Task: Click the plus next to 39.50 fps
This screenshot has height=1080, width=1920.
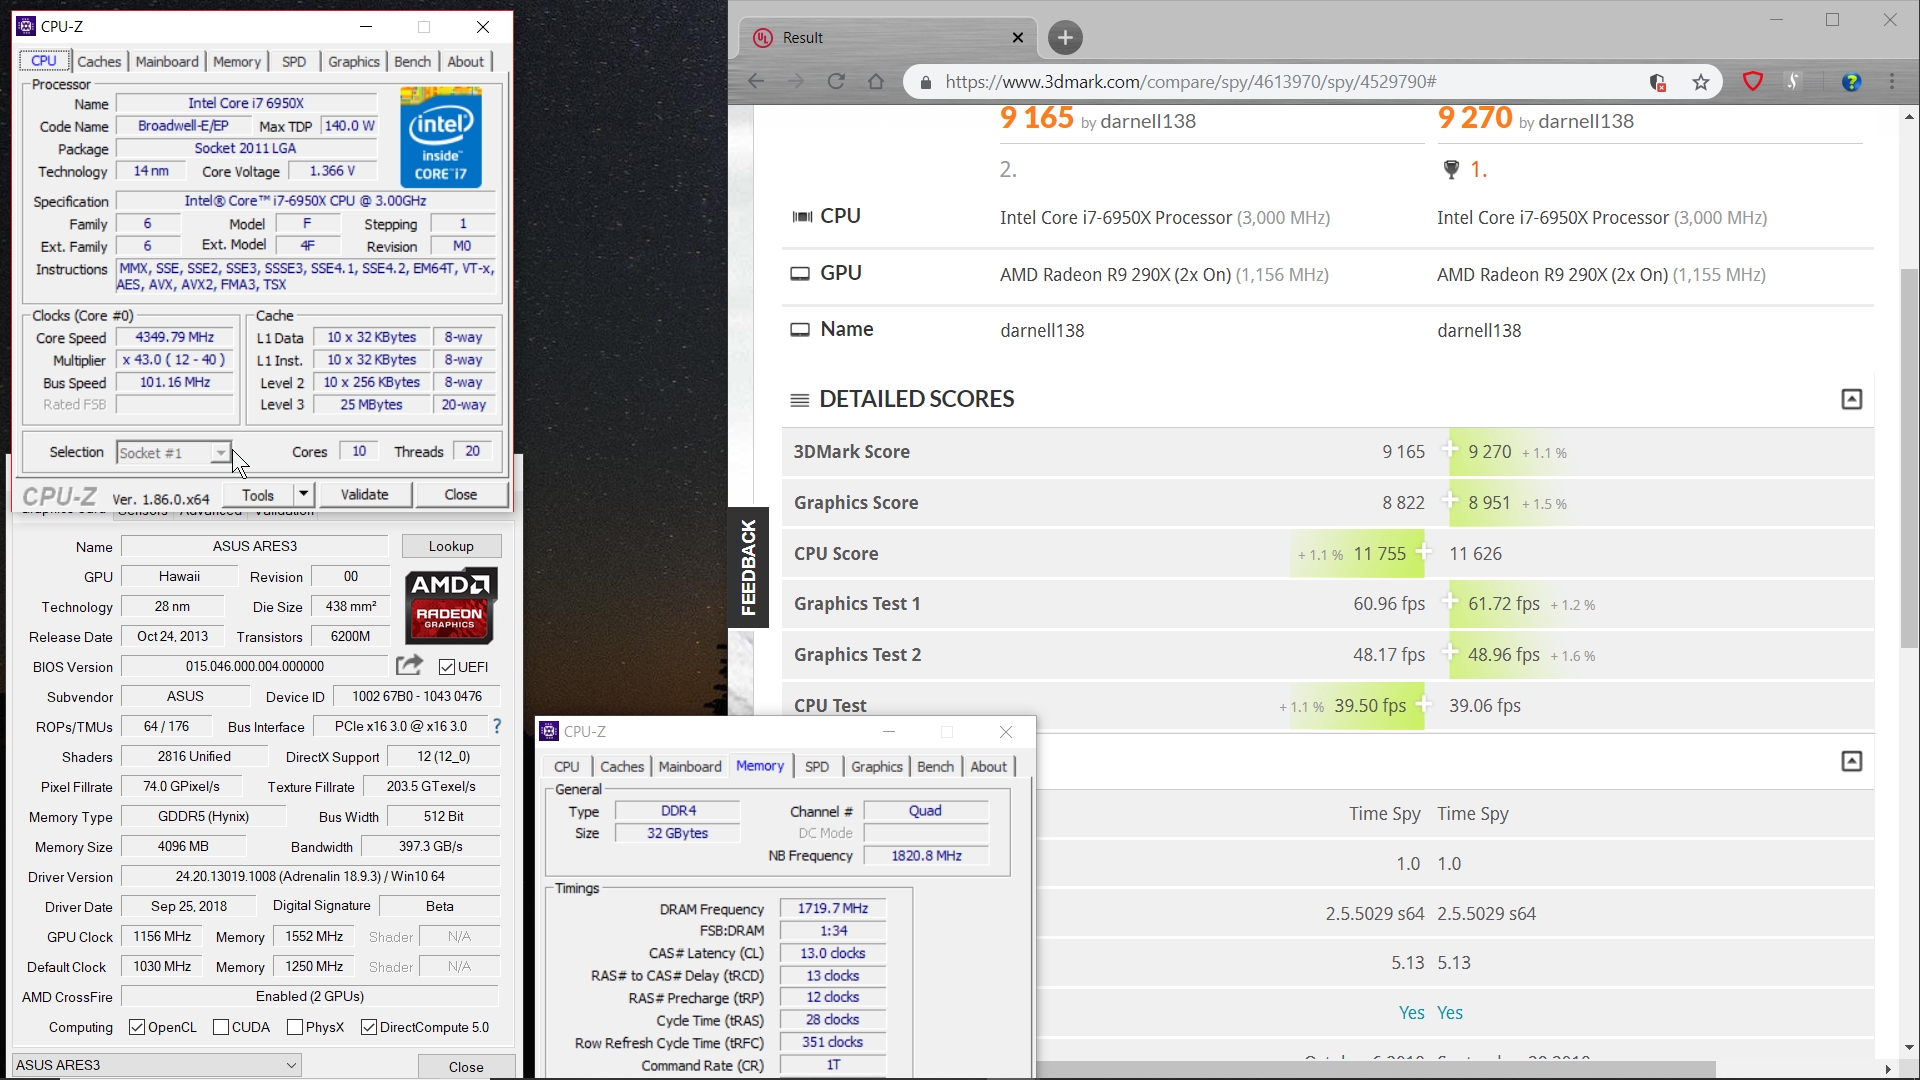Action: pos(1424,703)
